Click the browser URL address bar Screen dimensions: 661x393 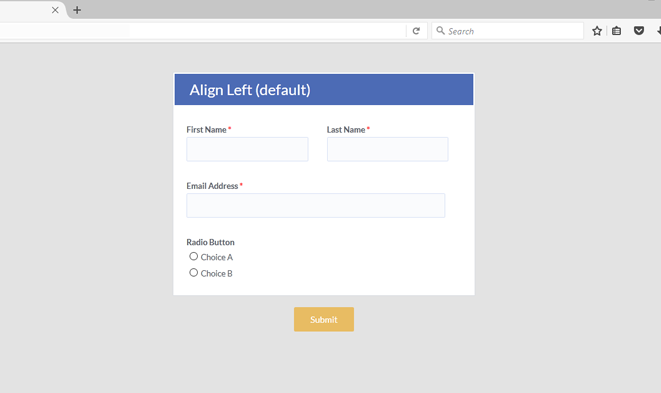[x=202, y=31]
